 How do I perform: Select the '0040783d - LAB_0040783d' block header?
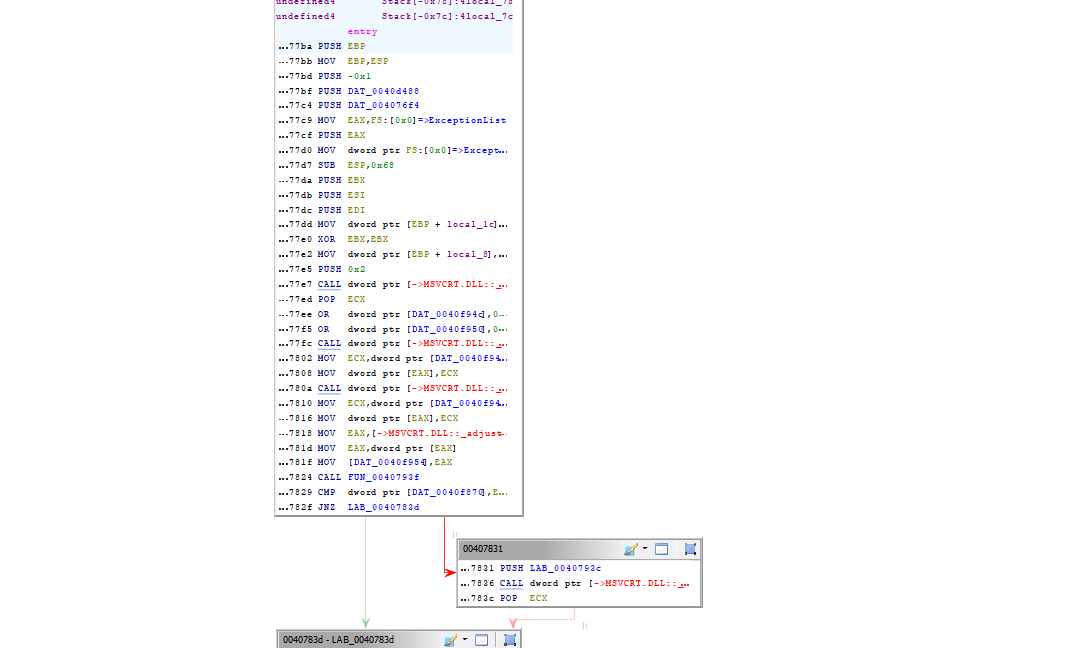click(340, 640)
